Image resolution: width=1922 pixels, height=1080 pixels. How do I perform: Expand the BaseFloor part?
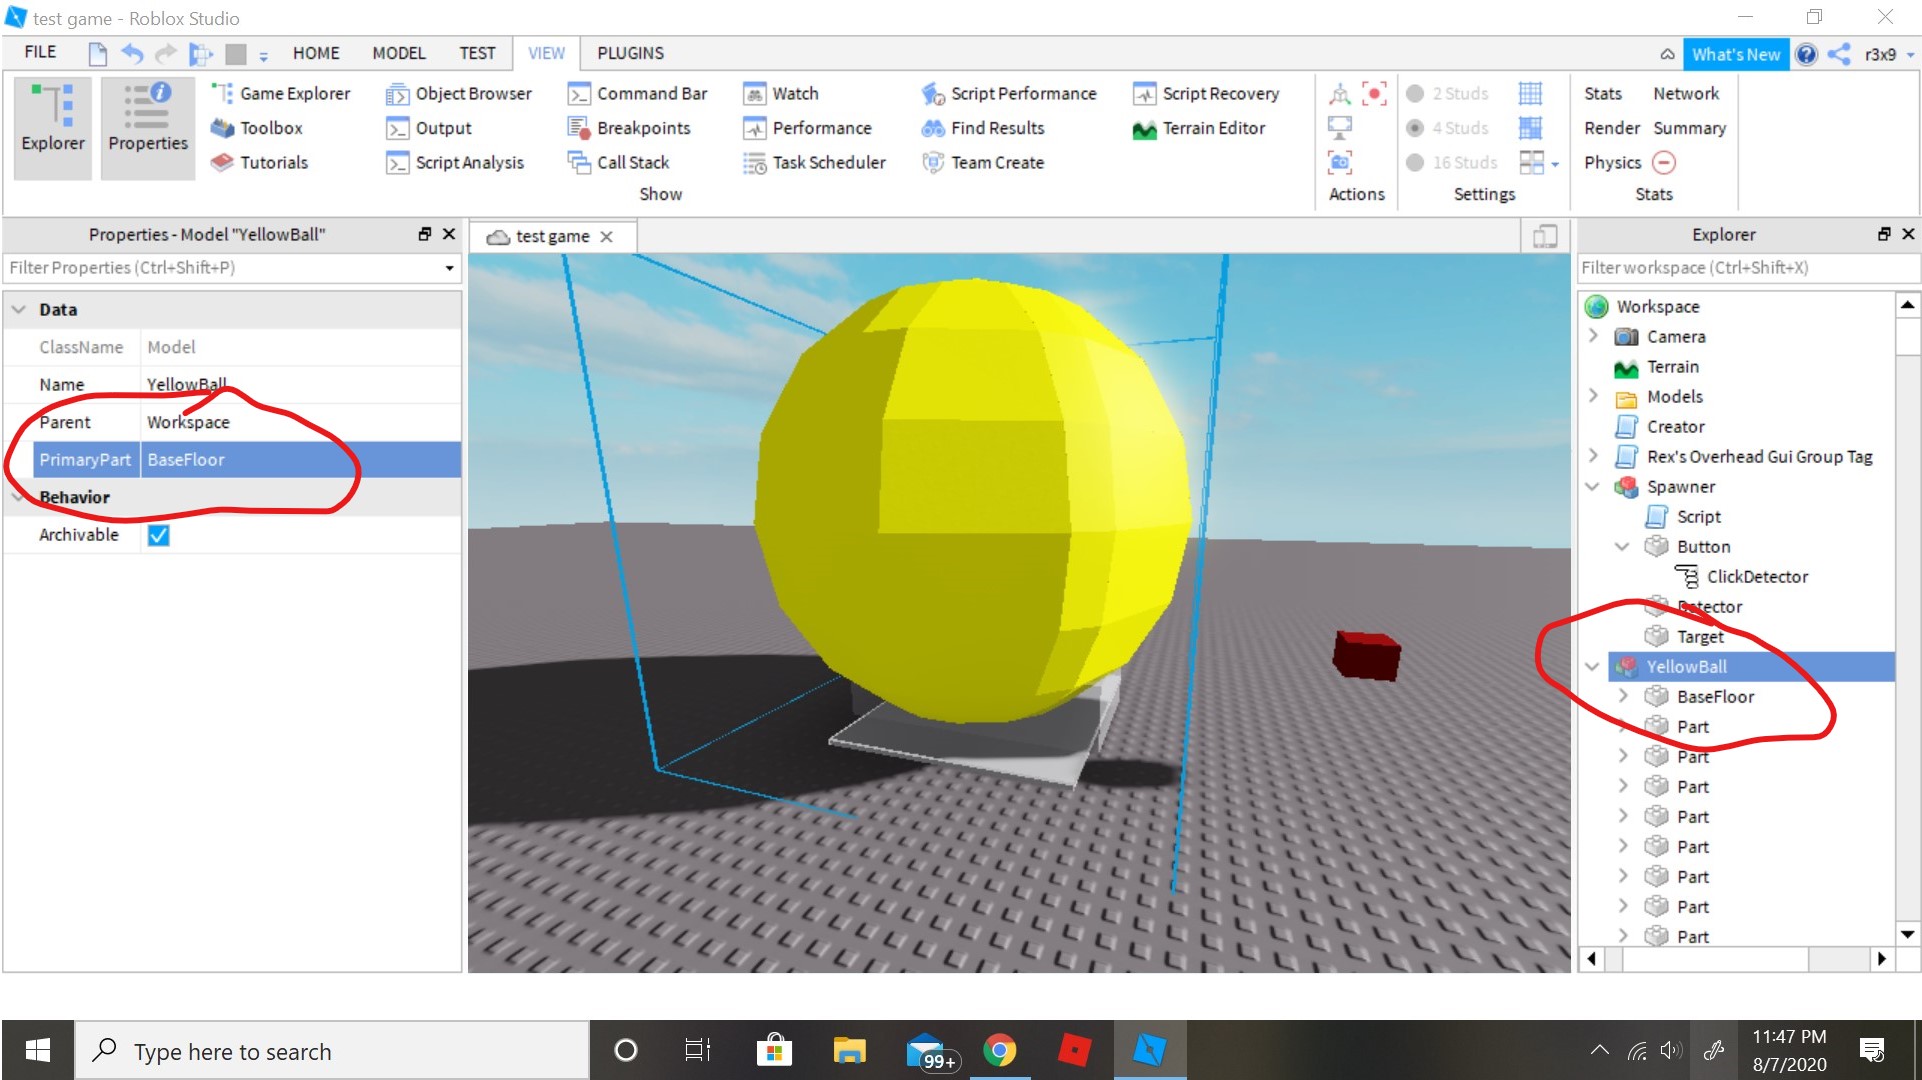pyautogui.click(x=1623, y=696)
